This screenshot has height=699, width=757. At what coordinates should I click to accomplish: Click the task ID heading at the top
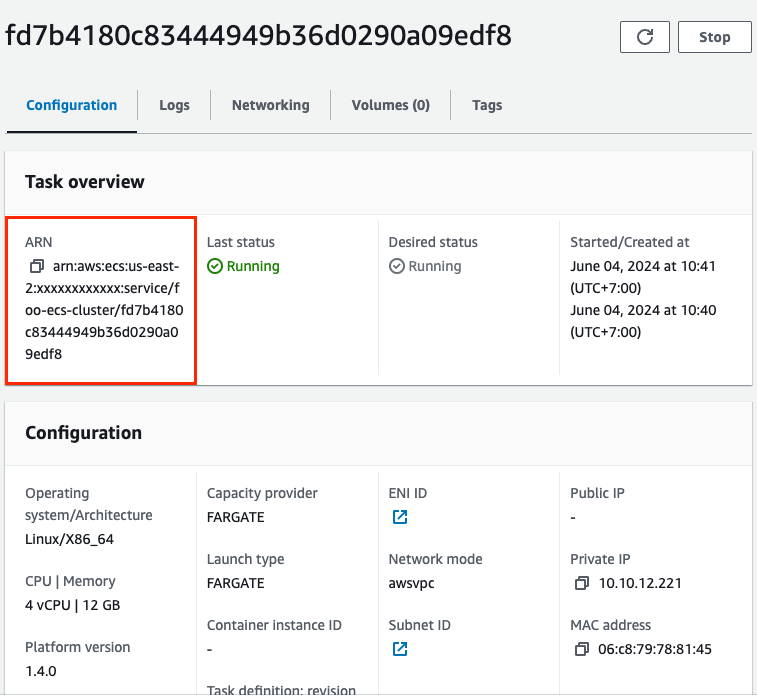pyautogui.click(x=258, y=36)
